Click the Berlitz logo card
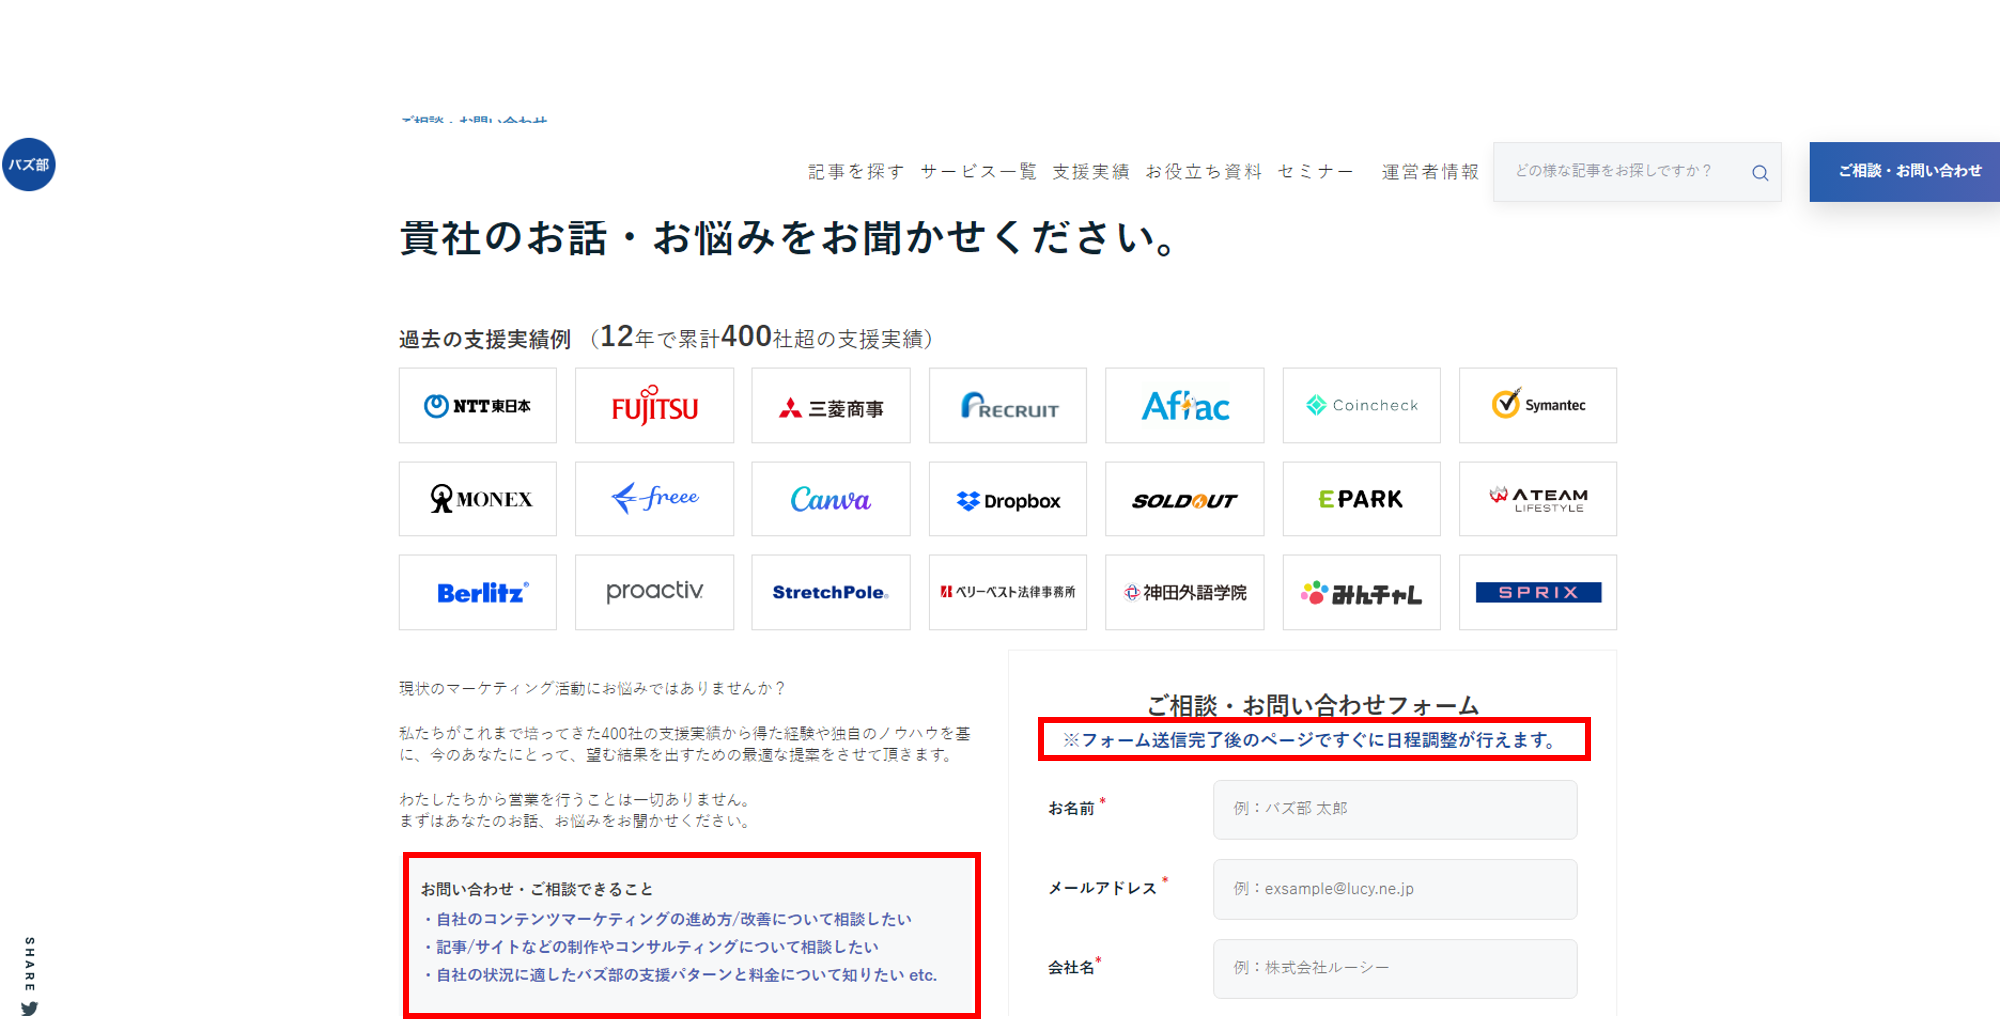The image size is (2000, 1019). coord(478,592)
